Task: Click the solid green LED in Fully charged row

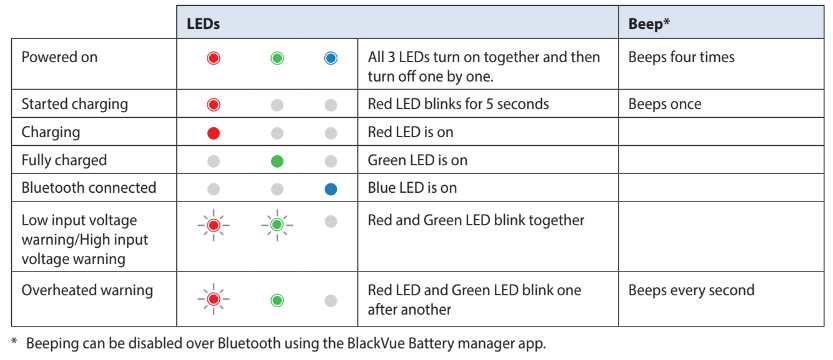Action: (277, 161)
